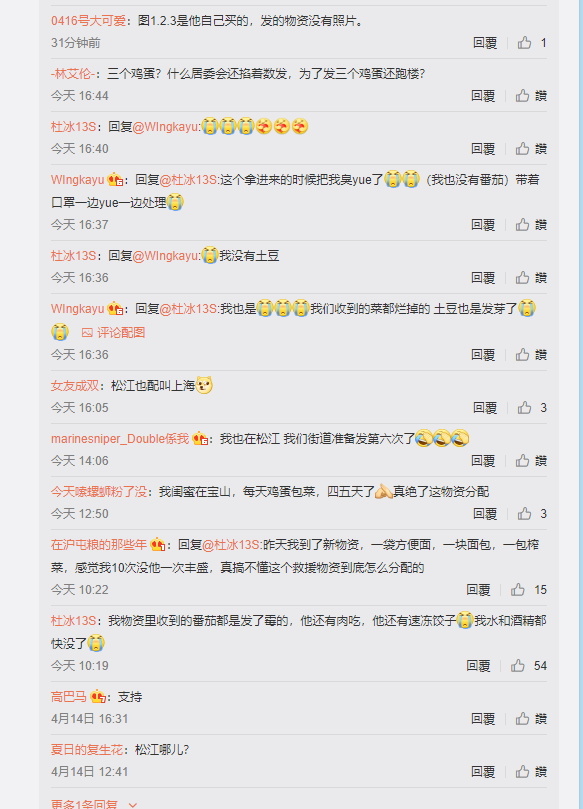Image resolution: width=583 pixels, height=809 pixels.
Task: Like 女友成双's comment about 松江
Action: (525, 408)
